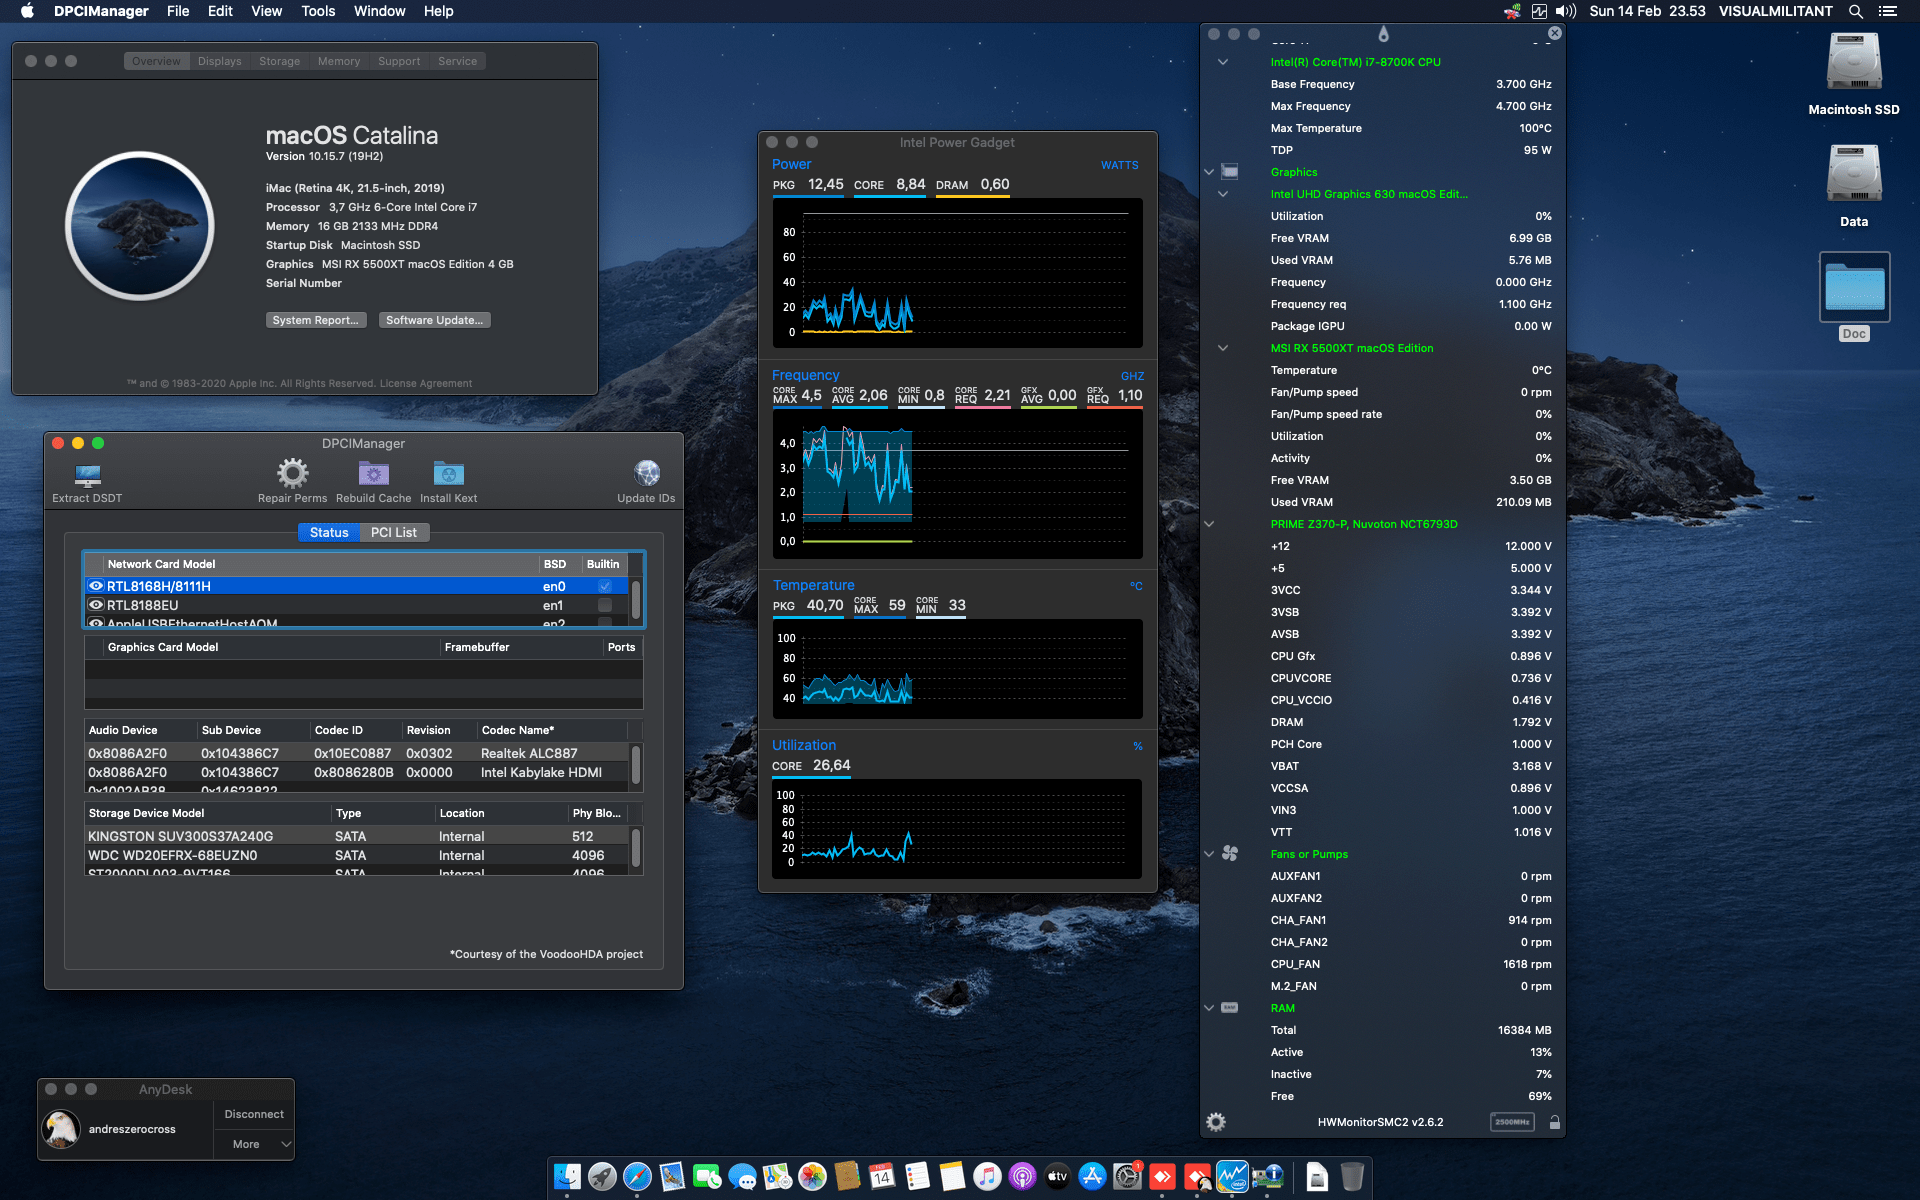
Task: Collapse Fans or Pumps section
Action: [1209, 854]
